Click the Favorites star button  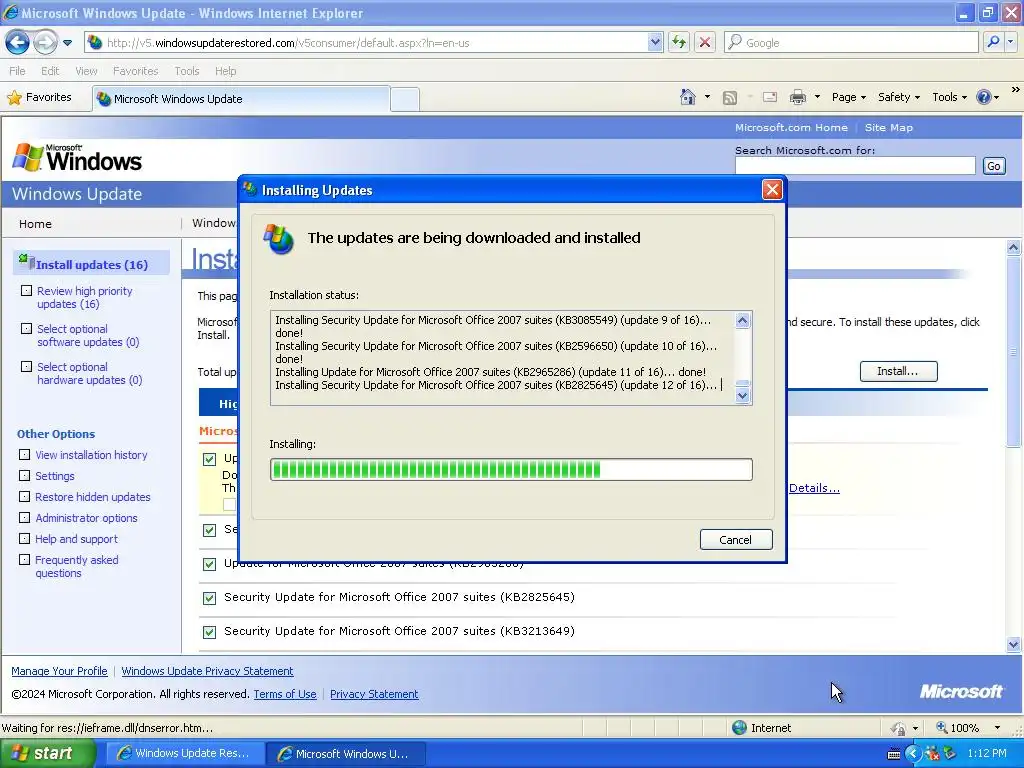pyautogui.click(x=39, y=97)
